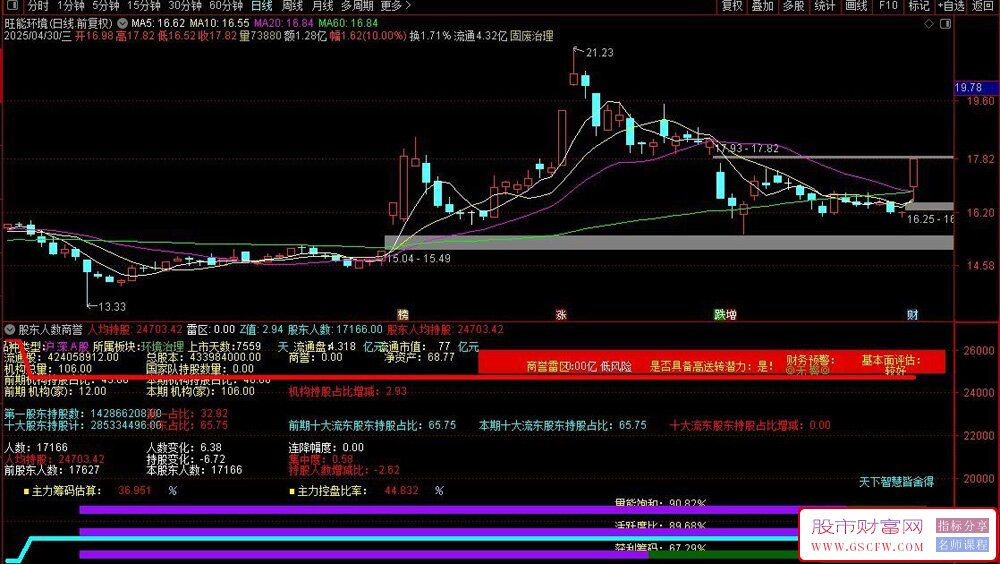
Task: Click the 叠加 overlay button
Action: 763,6
